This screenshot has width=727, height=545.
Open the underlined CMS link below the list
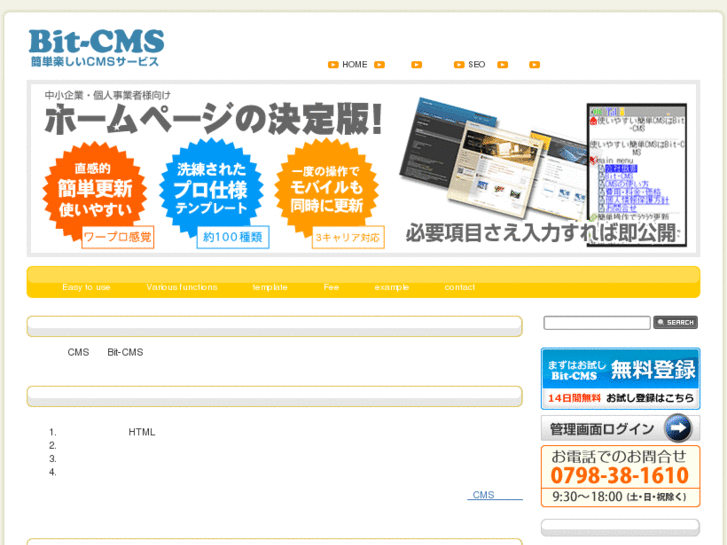click(x=495, y=495)
